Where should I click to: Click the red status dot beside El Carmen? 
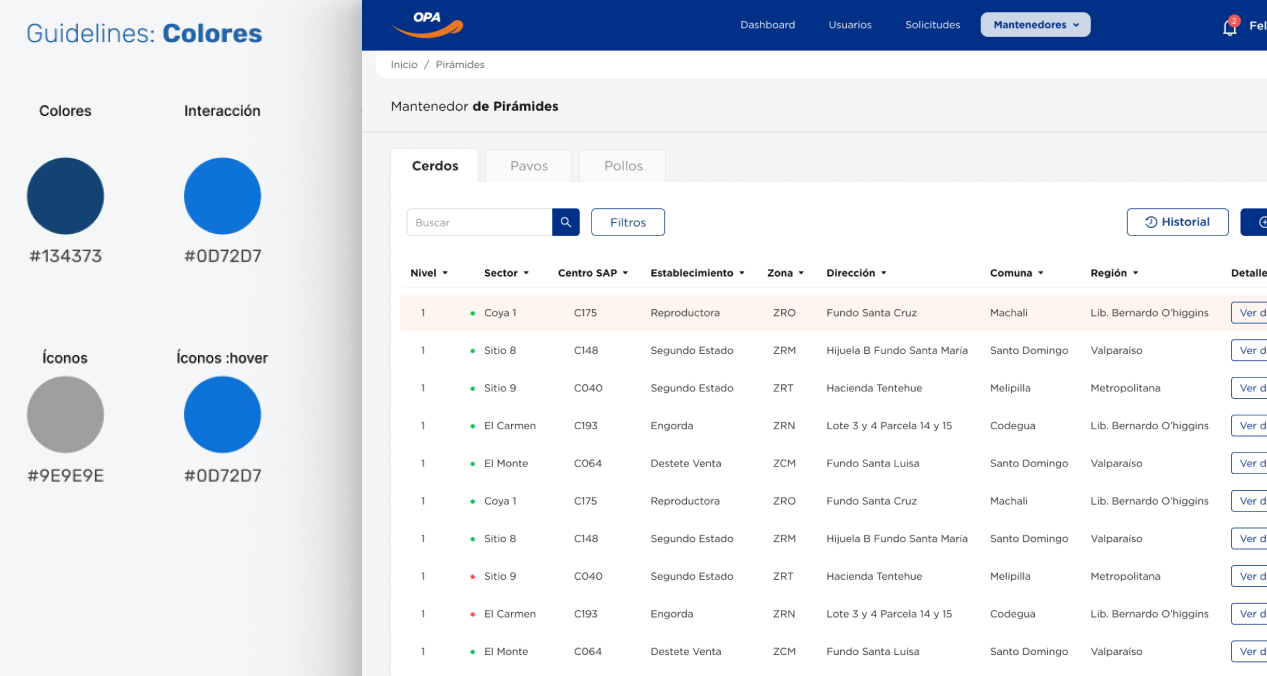473,614
